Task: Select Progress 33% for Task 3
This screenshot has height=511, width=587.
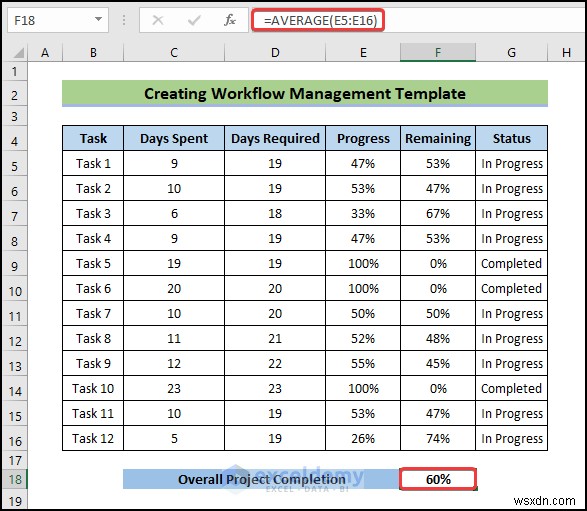Action: pos(363,213)
